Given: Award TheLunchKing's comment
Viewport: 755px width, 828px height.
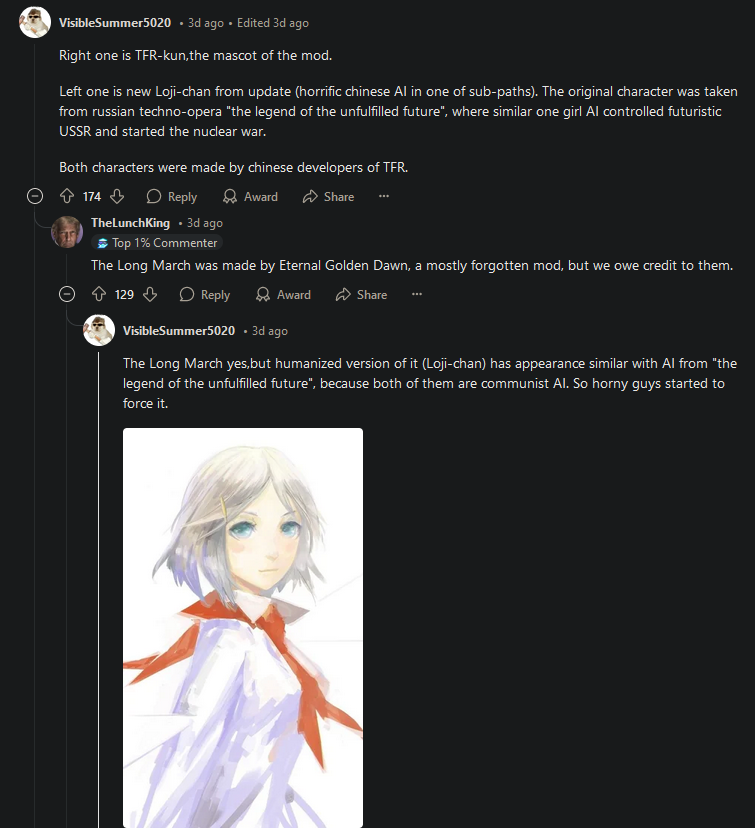Looking at the screenshot, I should (x=284, y=294).
